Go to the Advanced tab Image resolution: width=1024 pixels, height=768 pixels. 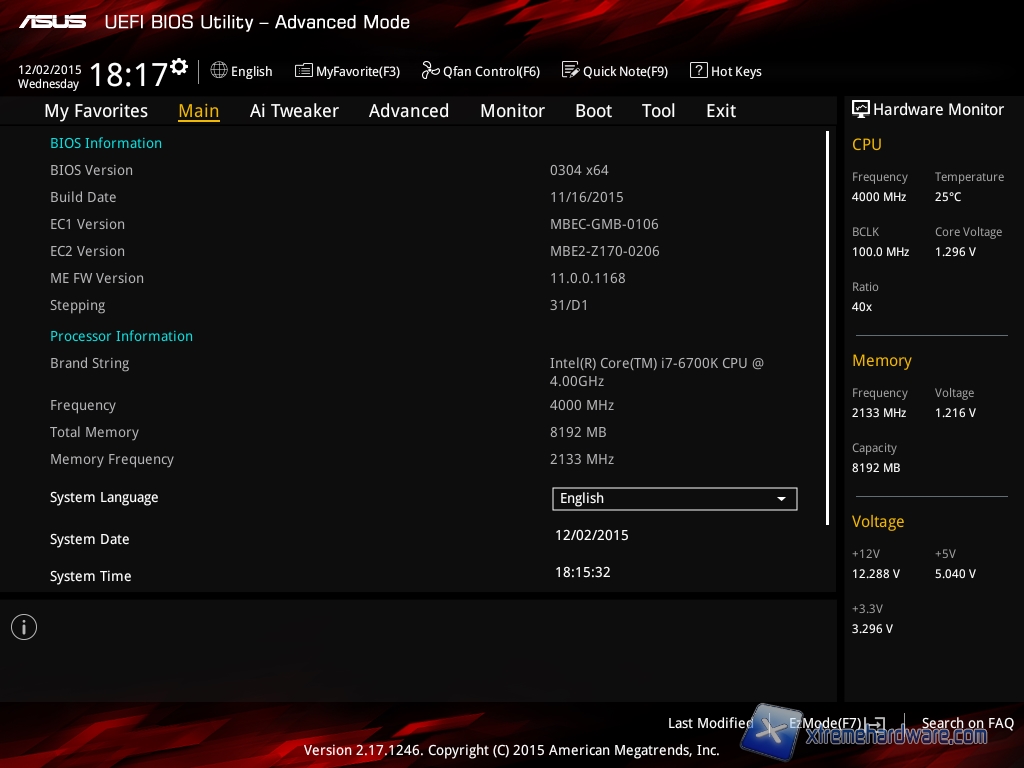409,111
